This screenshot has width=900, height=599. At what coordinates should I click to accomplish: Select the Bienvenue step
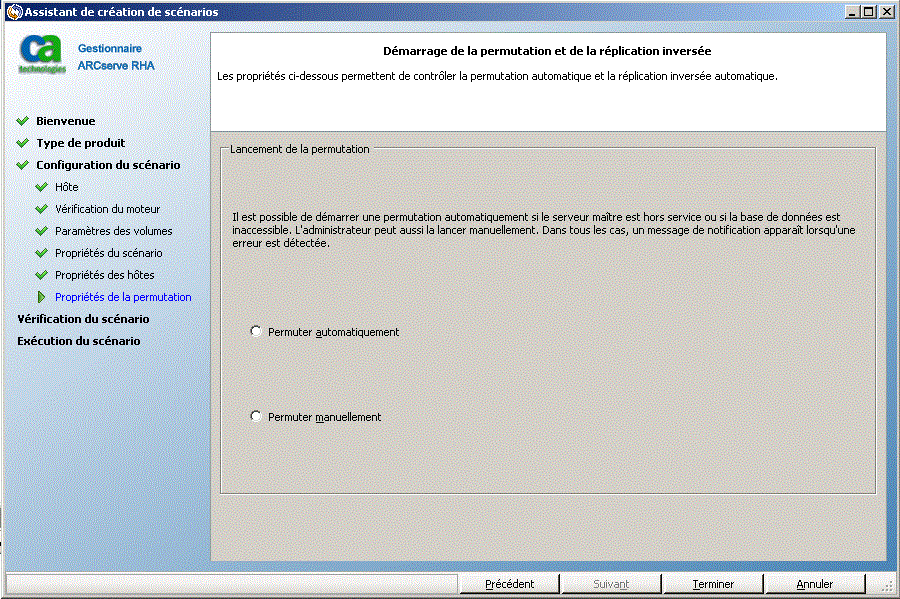[x=64, y=121]
